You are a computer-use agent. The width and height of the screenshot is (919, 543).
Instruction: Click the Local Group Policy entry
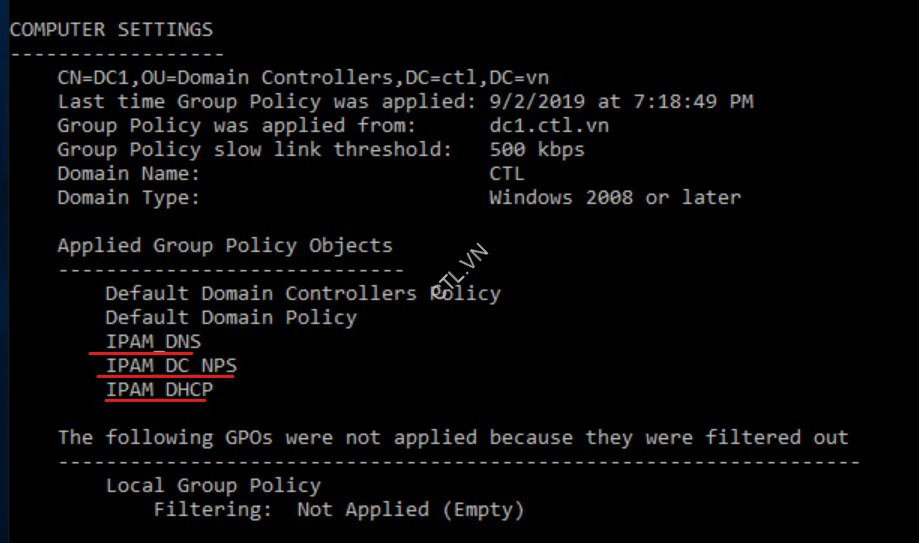click(x=213, y=485)
